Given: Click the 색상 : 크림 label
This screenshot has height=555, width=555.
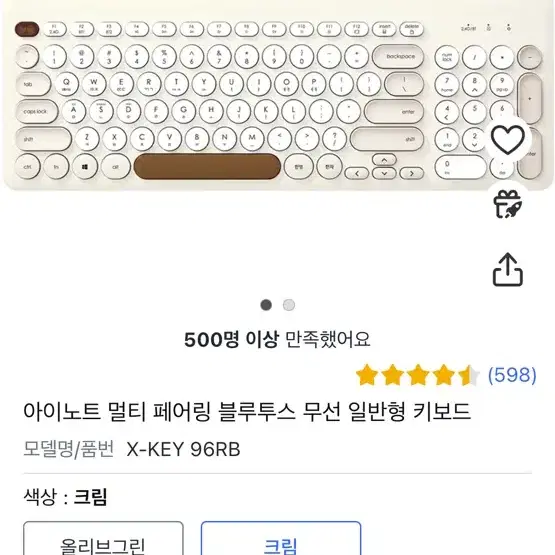Looking at the screenshot, I should (65, 497).
